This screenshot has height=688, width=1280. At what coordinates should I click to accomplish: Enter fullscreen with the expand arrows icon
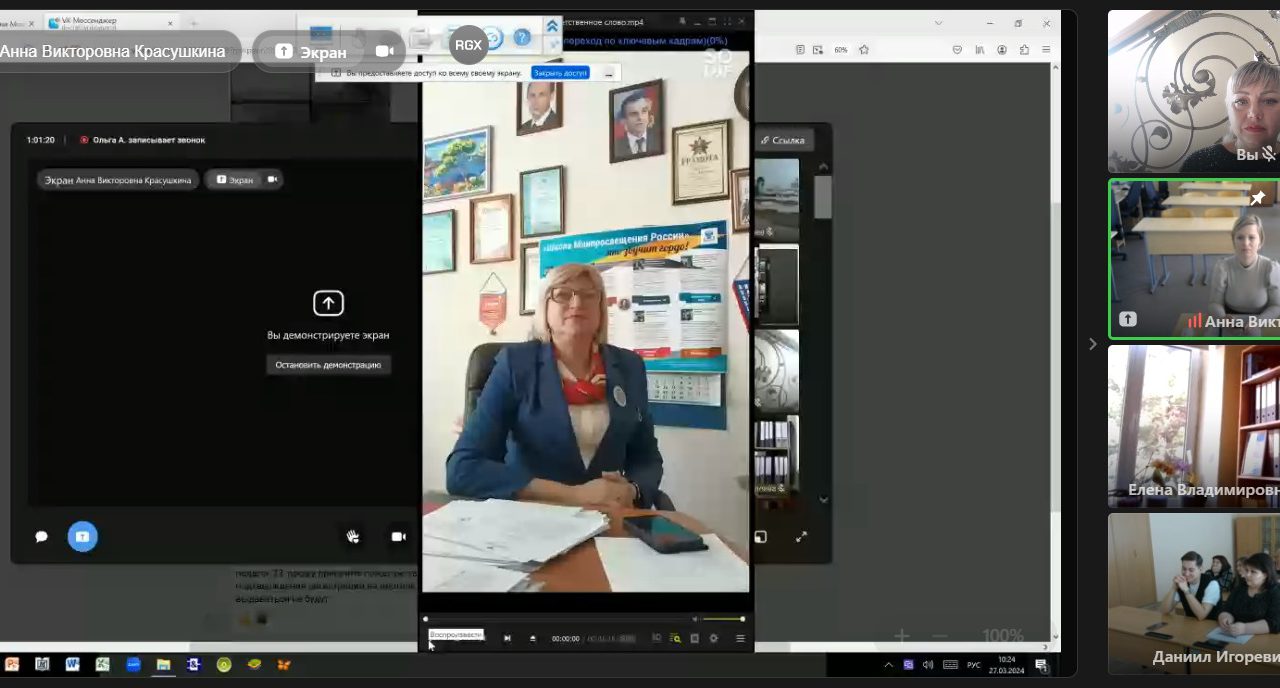801,537
